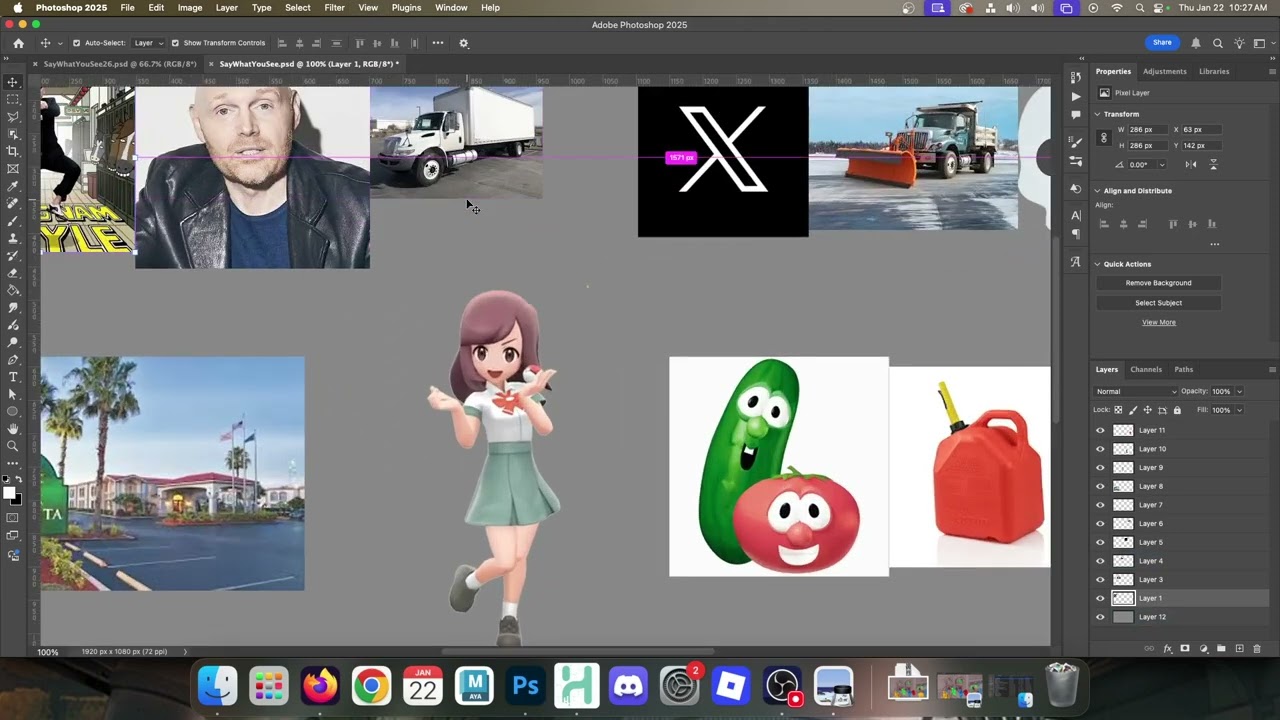
Task: Collapse the Quick Actions section
Action: pyautogui.click(x=1098, y=264)
